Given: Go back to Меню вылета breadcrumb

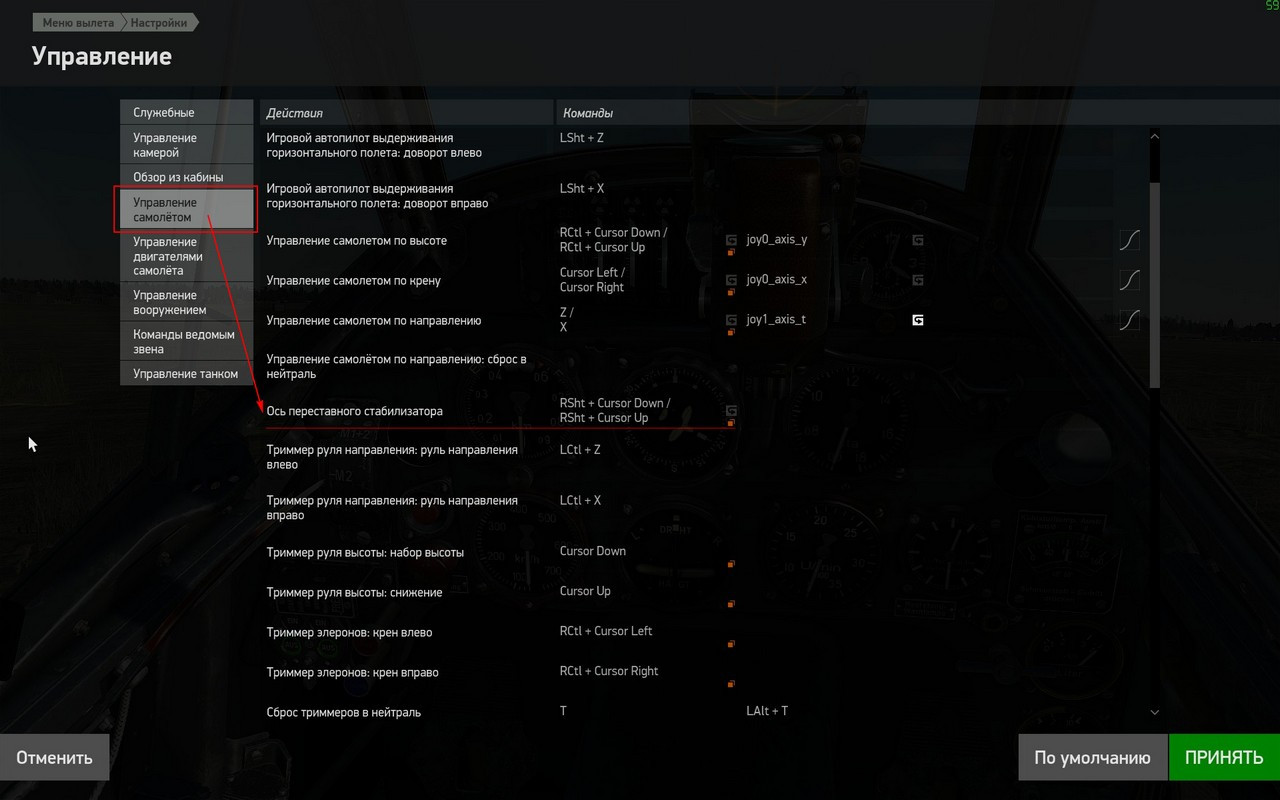Looking at the screenshot, I should [x=77, y=22].
